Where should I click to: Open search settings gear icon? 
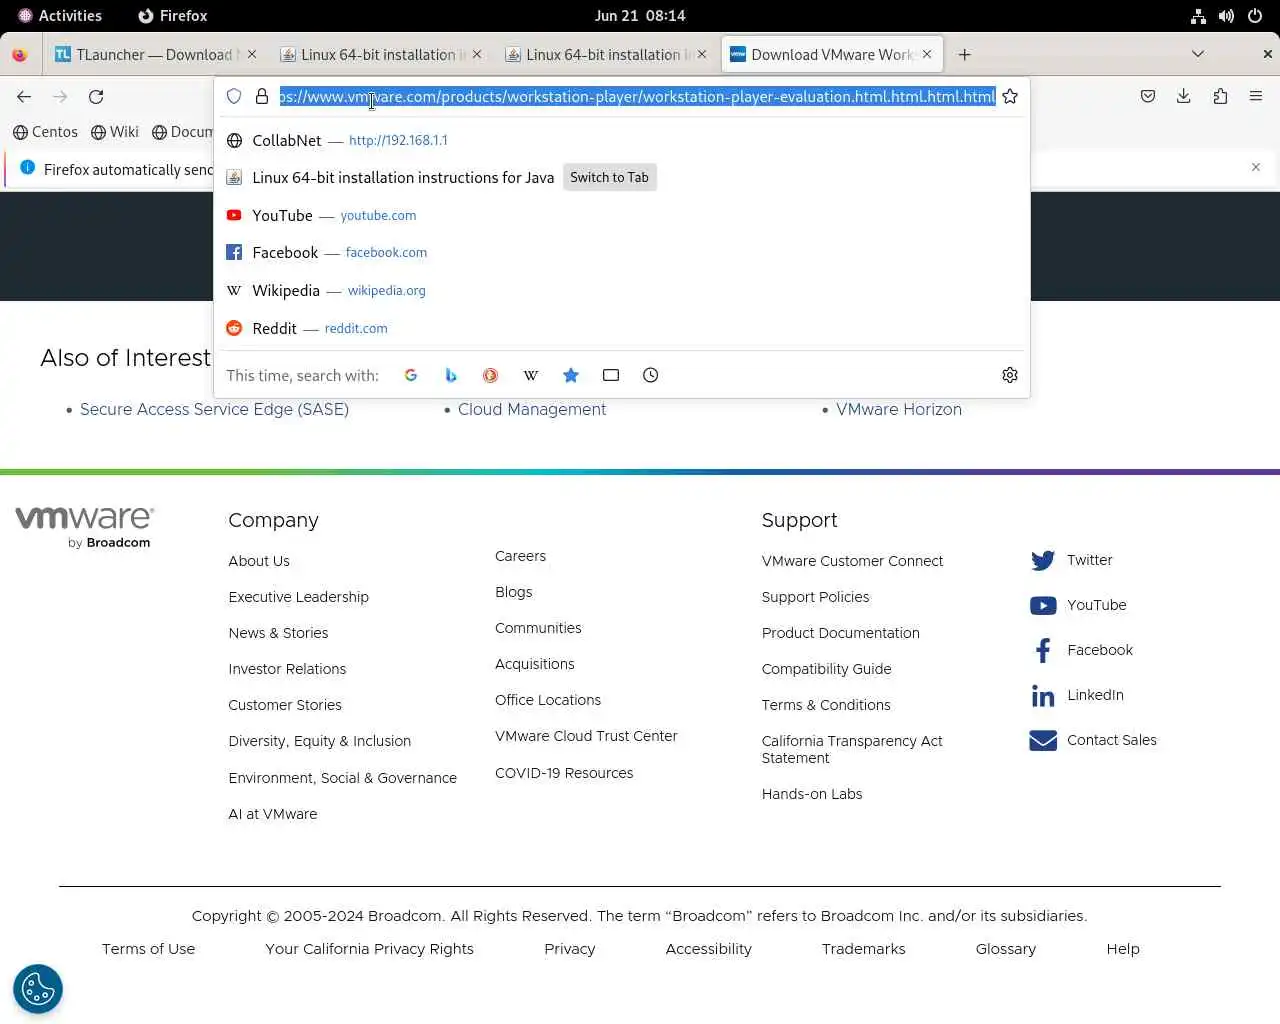click(1010, 375)
